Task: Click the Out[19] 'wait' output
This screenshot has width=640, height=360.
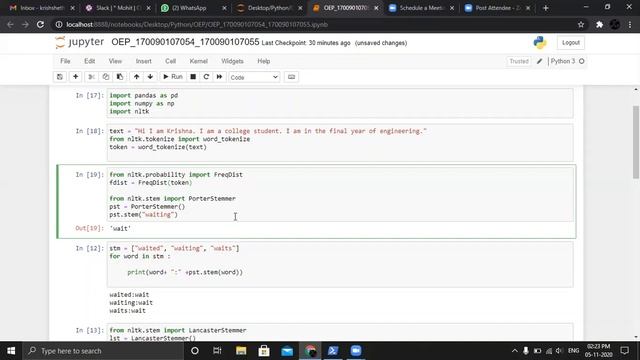Action: coord(120,229)
